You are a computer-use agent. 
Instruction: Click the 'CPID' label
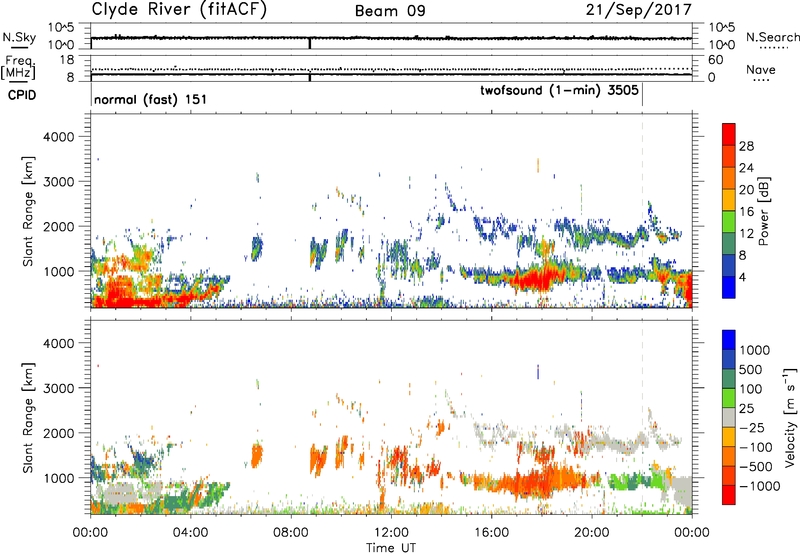point(22,95)
